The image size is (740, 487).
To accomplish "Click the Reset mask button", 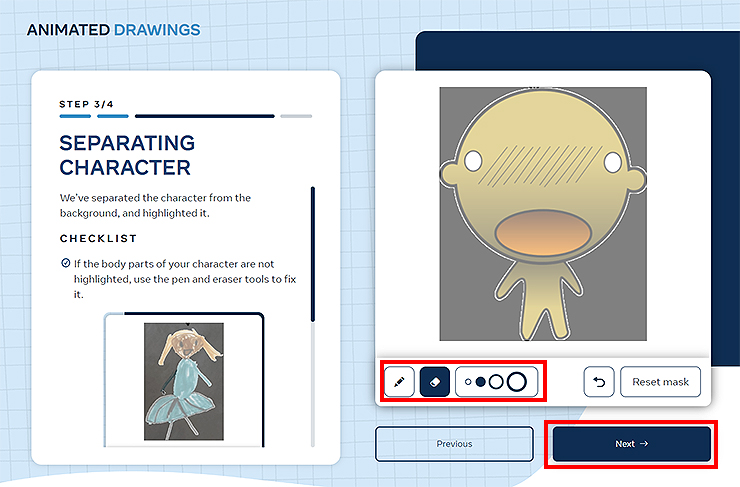I will (660, 381).
